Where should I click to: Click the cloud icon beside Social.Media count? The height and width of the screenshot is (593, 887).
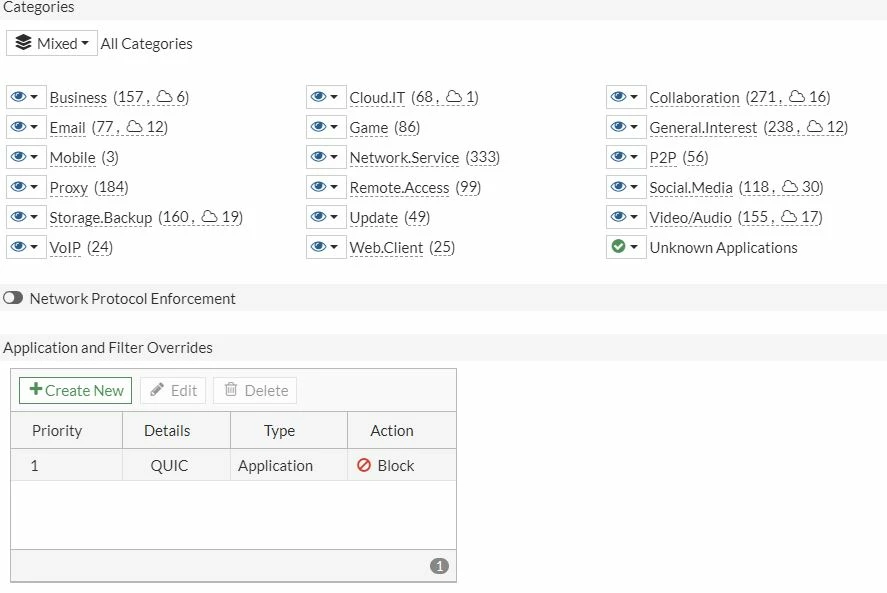click(x=790, y=186)
